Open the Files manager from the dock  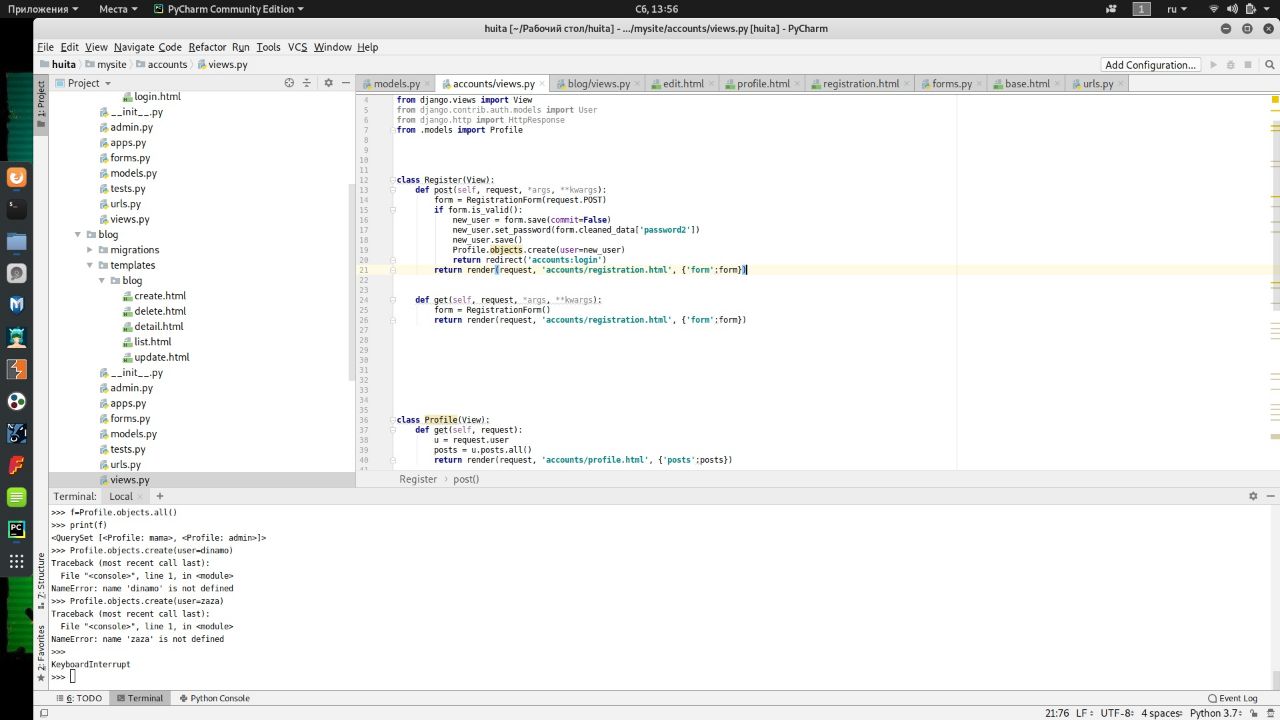[x=16, y=241]
